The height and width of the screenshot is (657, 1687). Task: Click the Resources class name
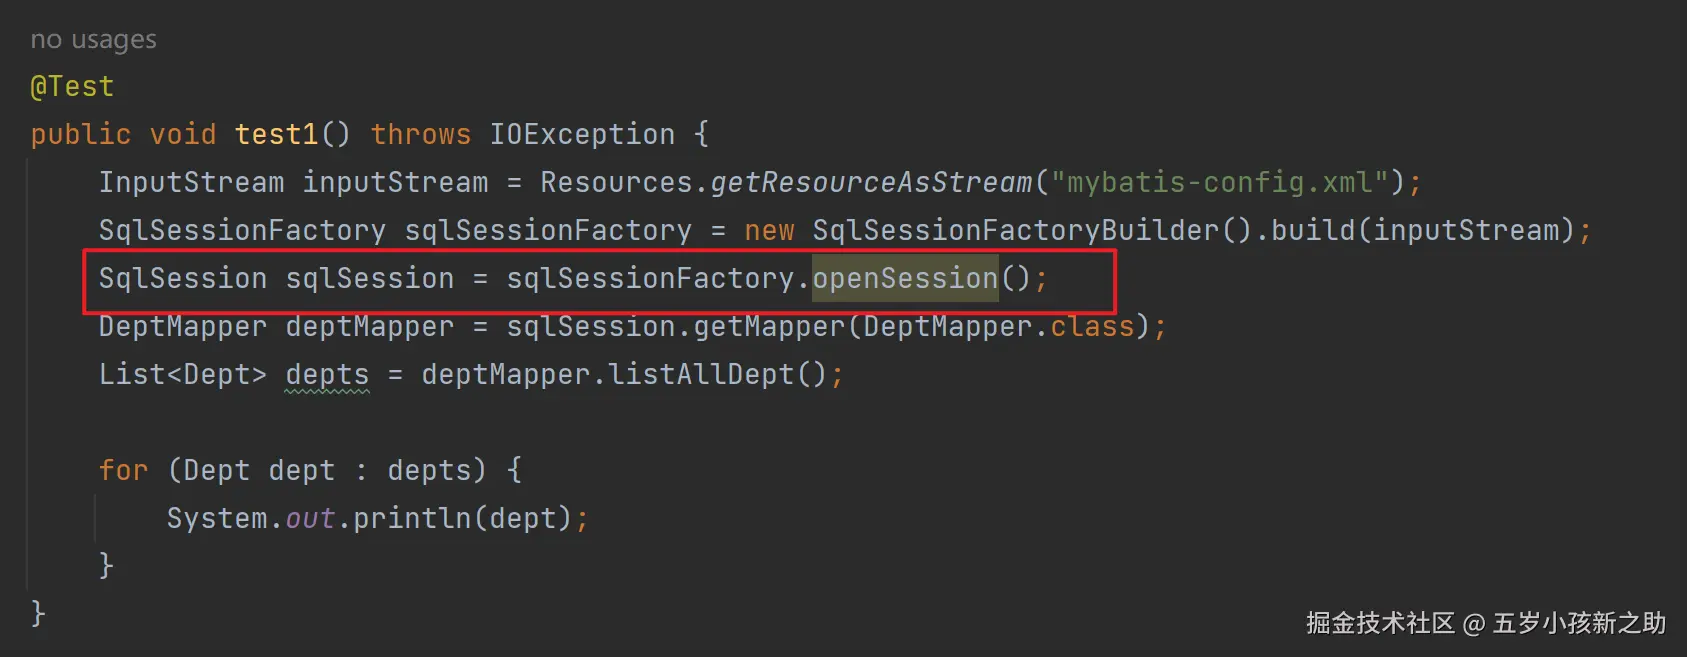[616, 182]
